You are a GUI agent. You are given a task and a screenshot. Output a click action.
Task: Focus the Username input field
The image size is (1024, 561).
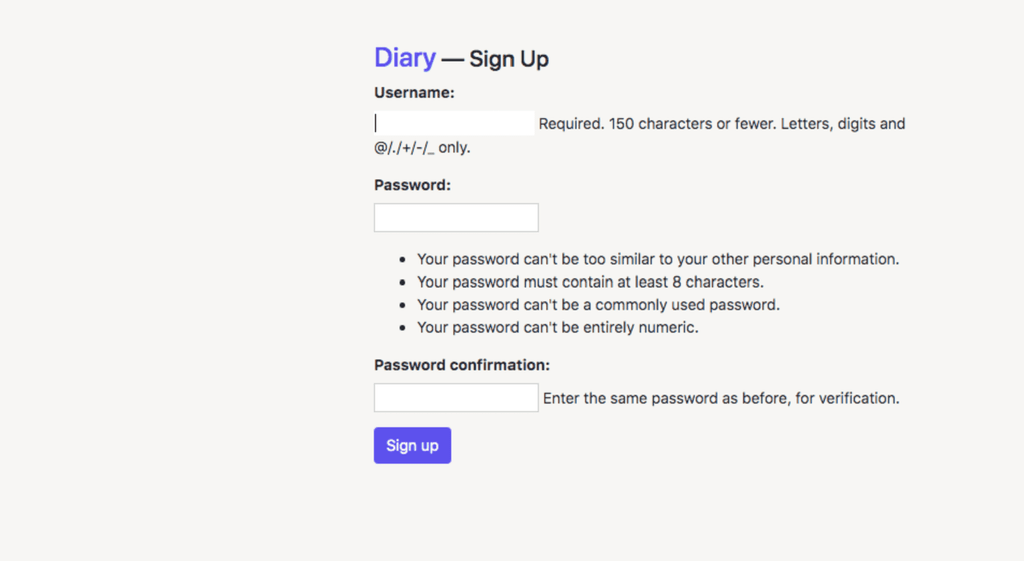pyautogui.click(x=455, y=124)
